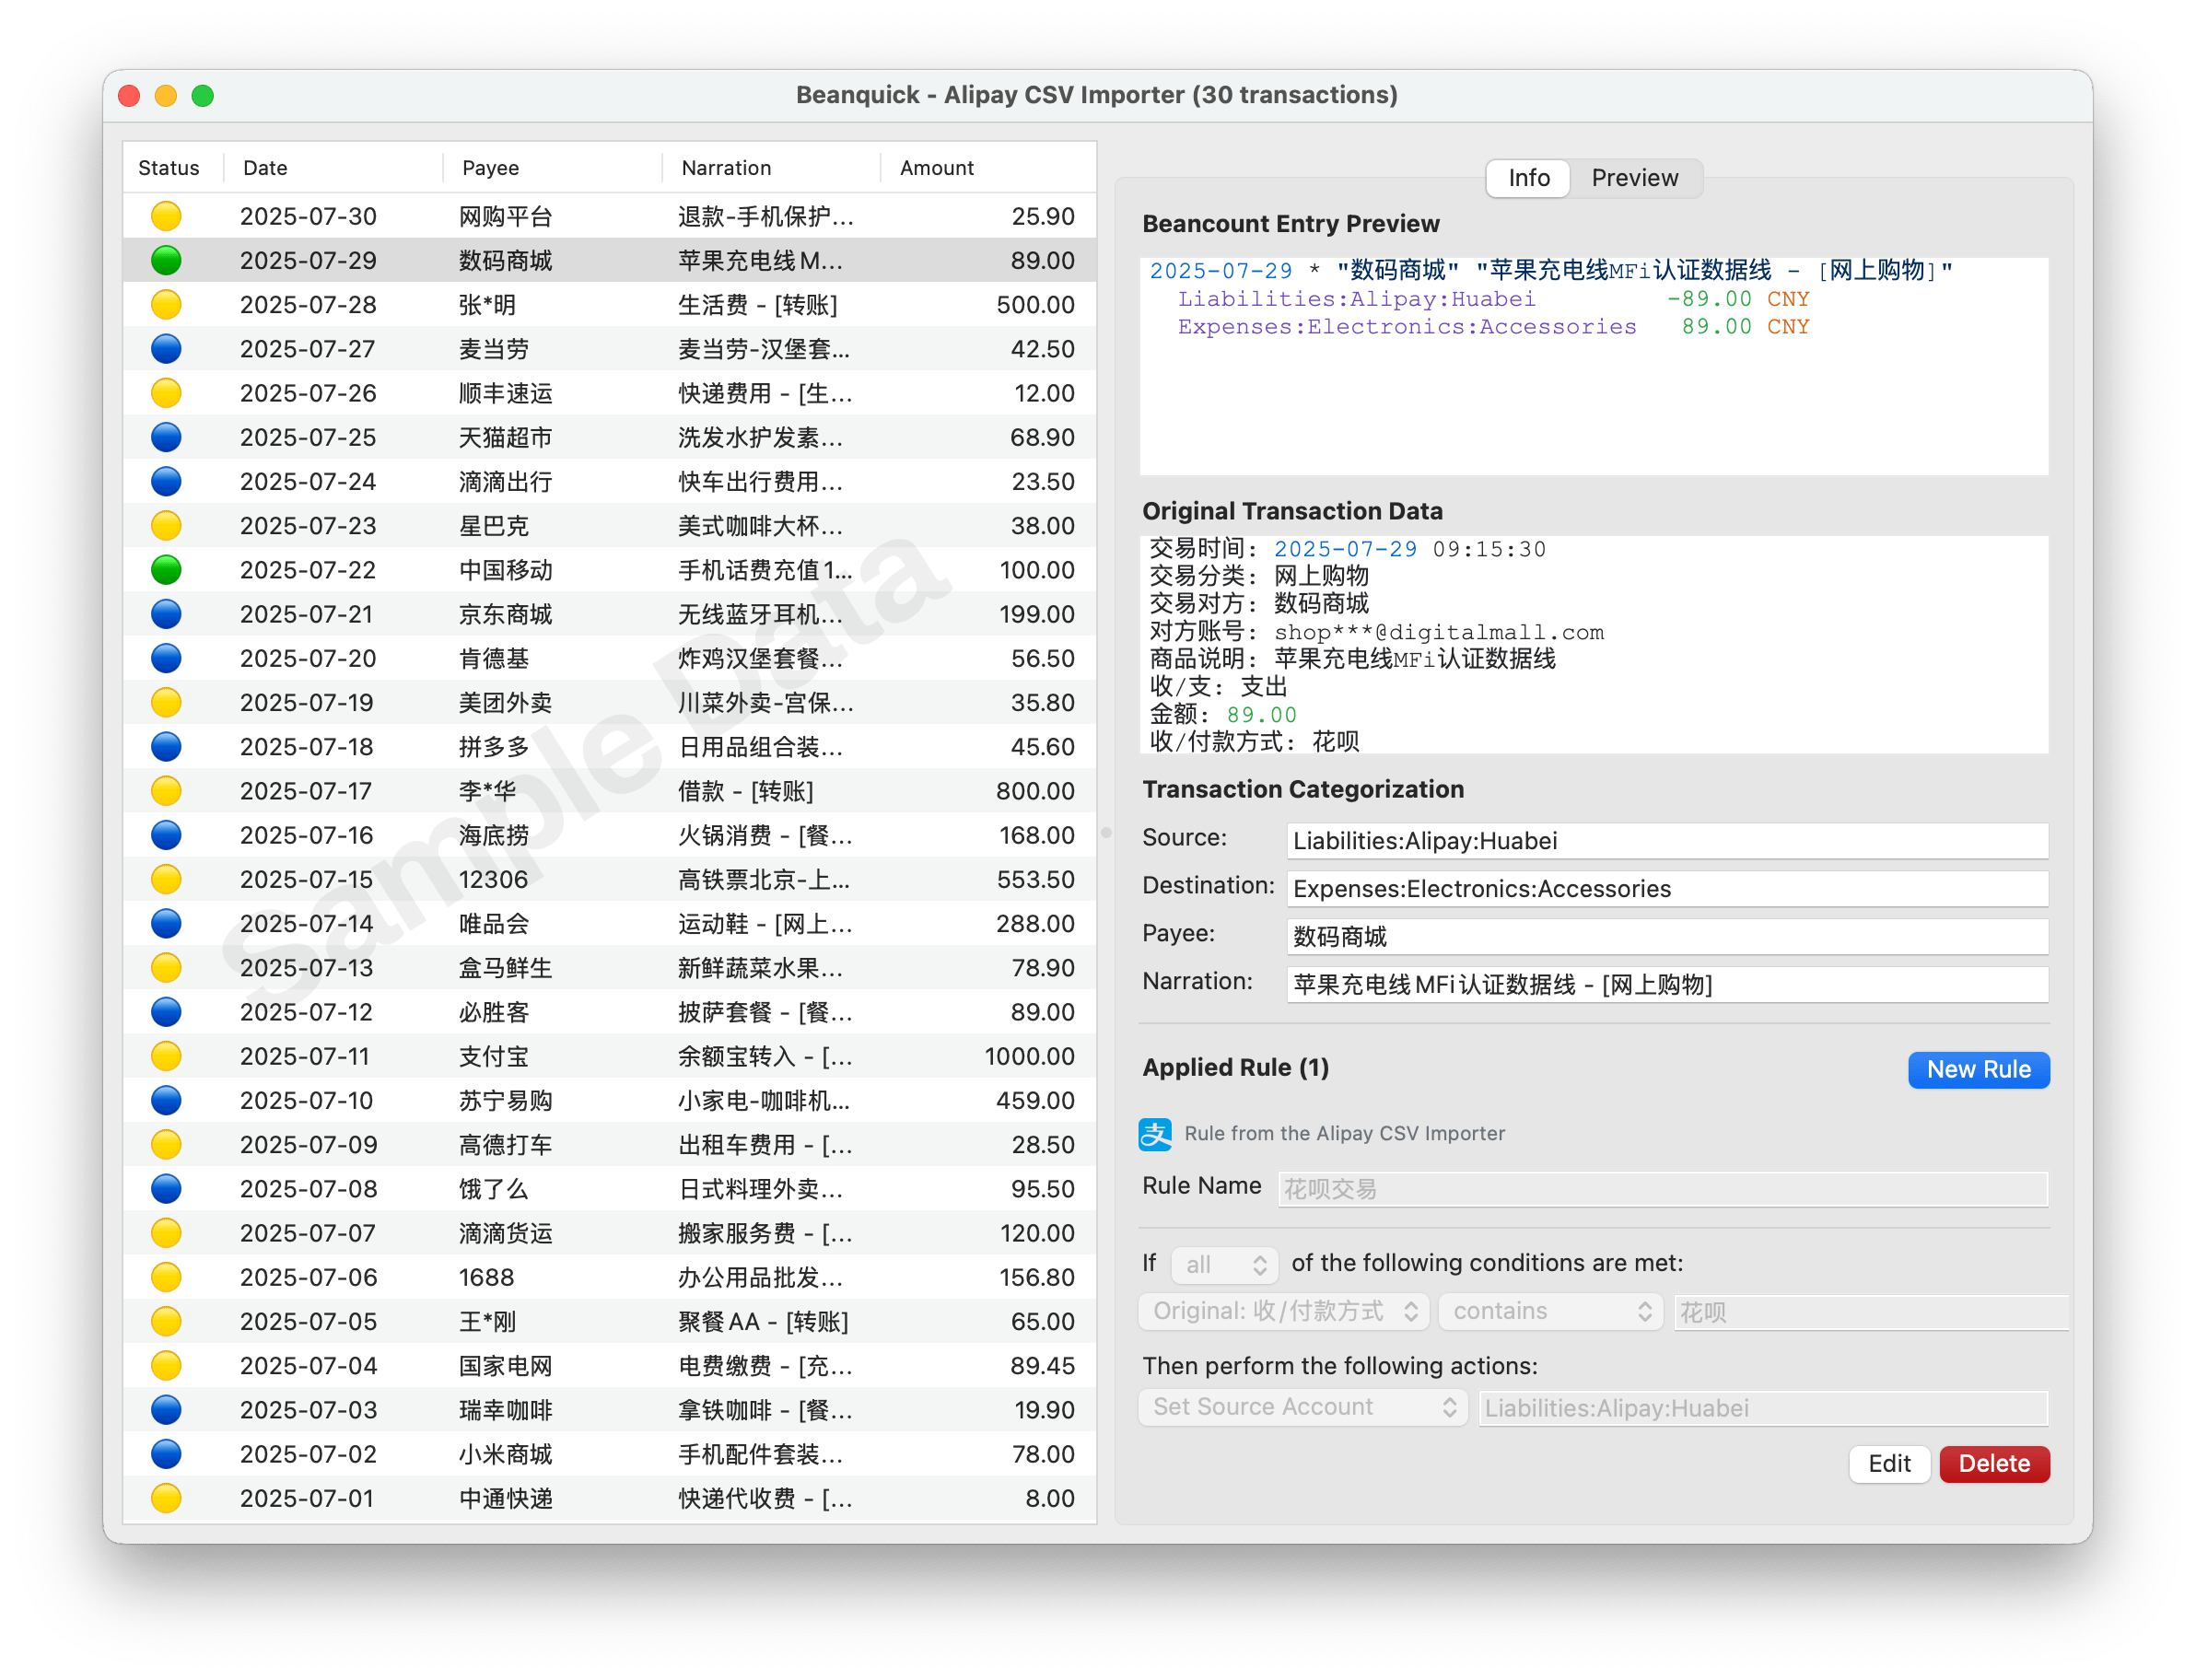
Task: Click green status dot for 中国移动 row
Action: coord(166,570)
